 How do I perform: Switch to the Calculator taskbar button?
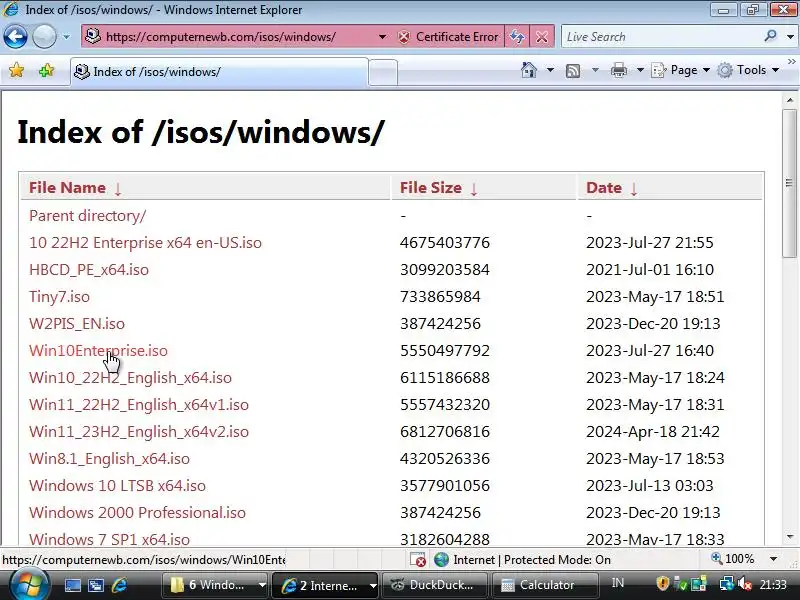point(544,585)
